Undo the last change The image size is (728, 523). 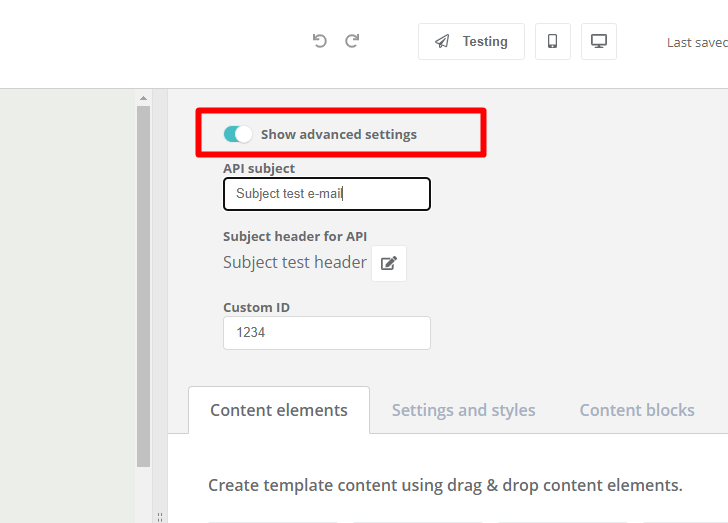(319, 41)
